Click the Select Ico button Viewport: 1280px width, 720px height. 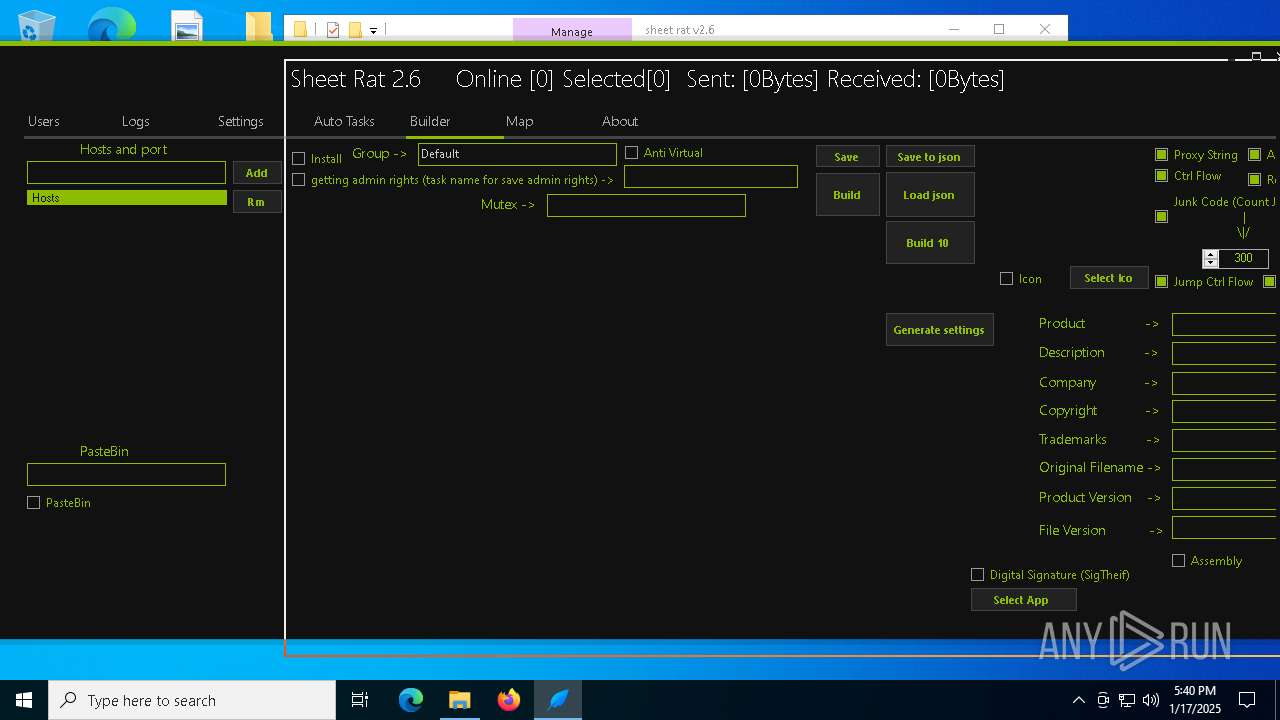pyautogui.click(x=1108, y=278)
